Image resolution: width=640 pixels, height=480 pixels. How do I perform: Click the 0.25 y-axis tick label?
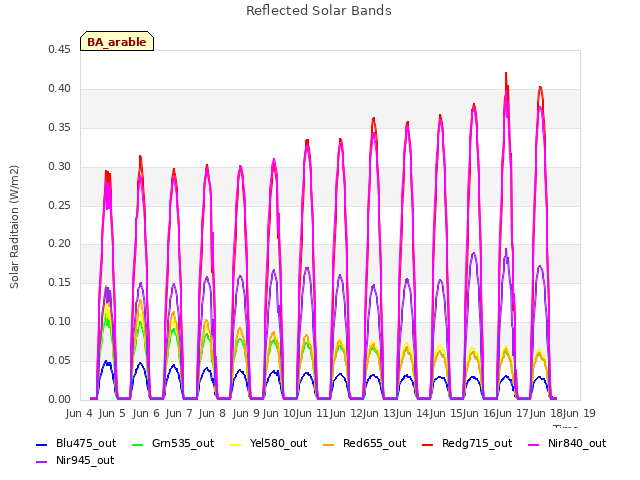pos(59,205)
